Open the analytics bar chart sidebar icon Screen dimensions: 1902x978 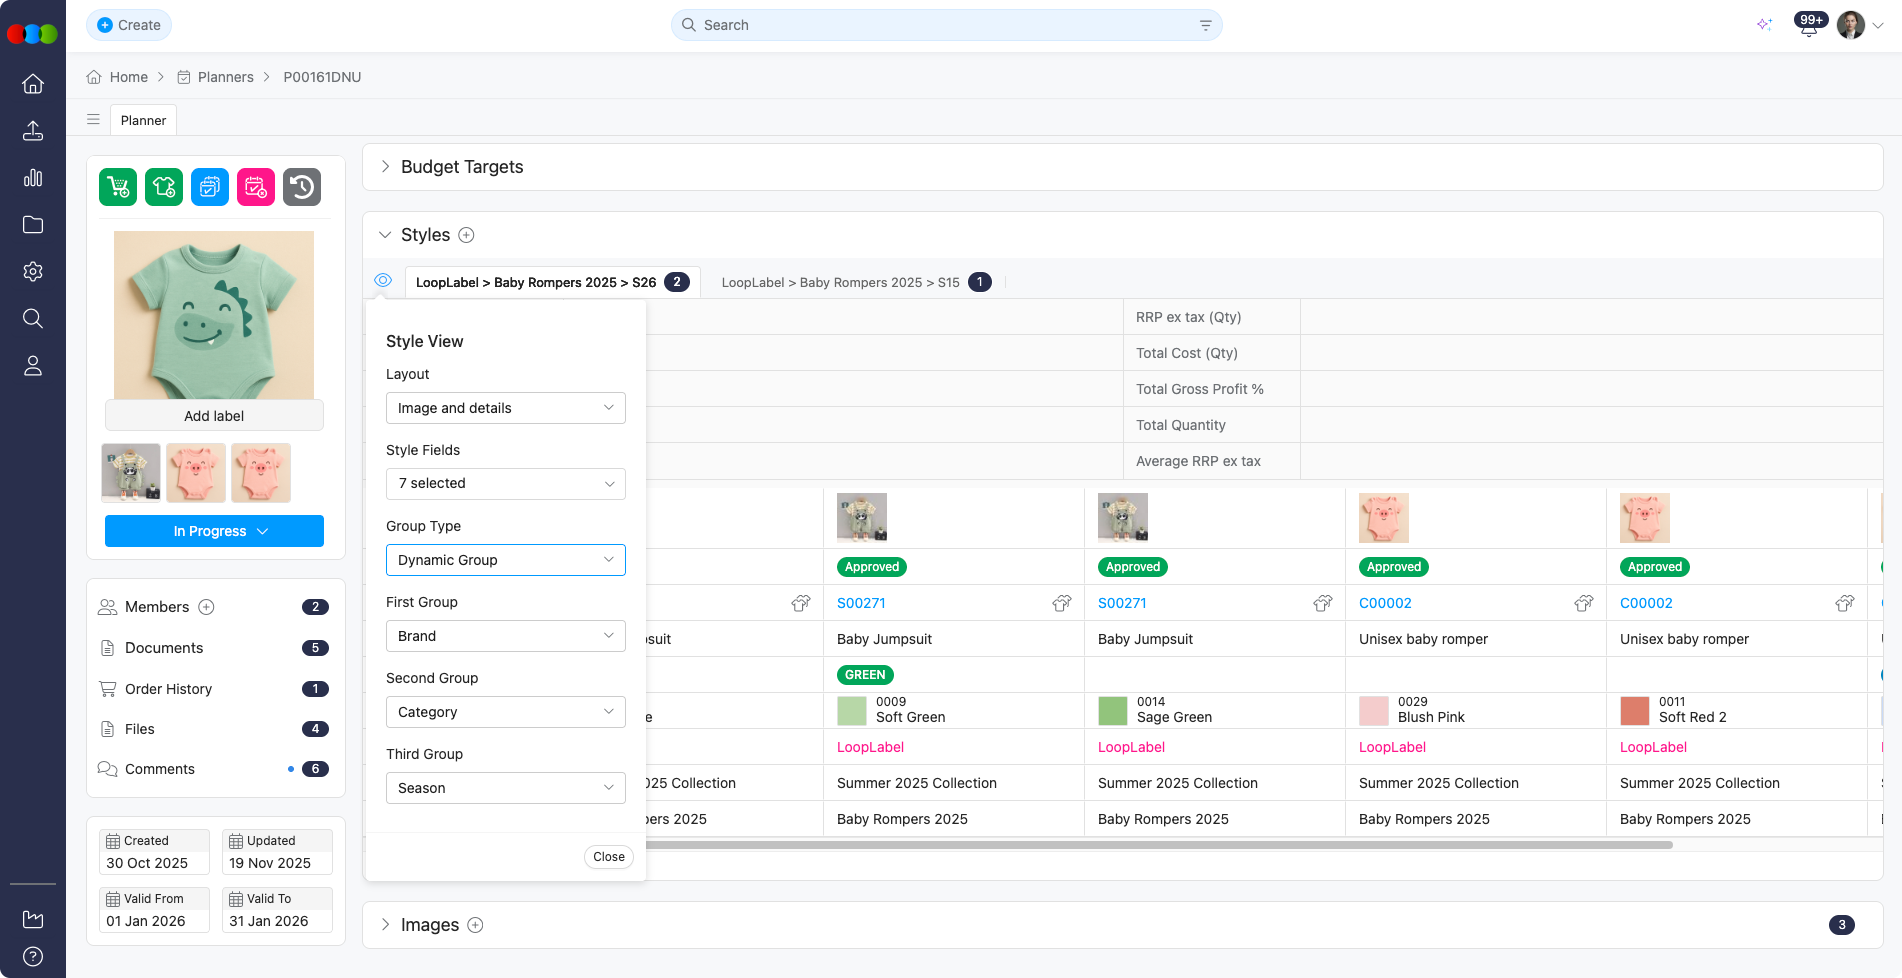click(x=33, y=178)
